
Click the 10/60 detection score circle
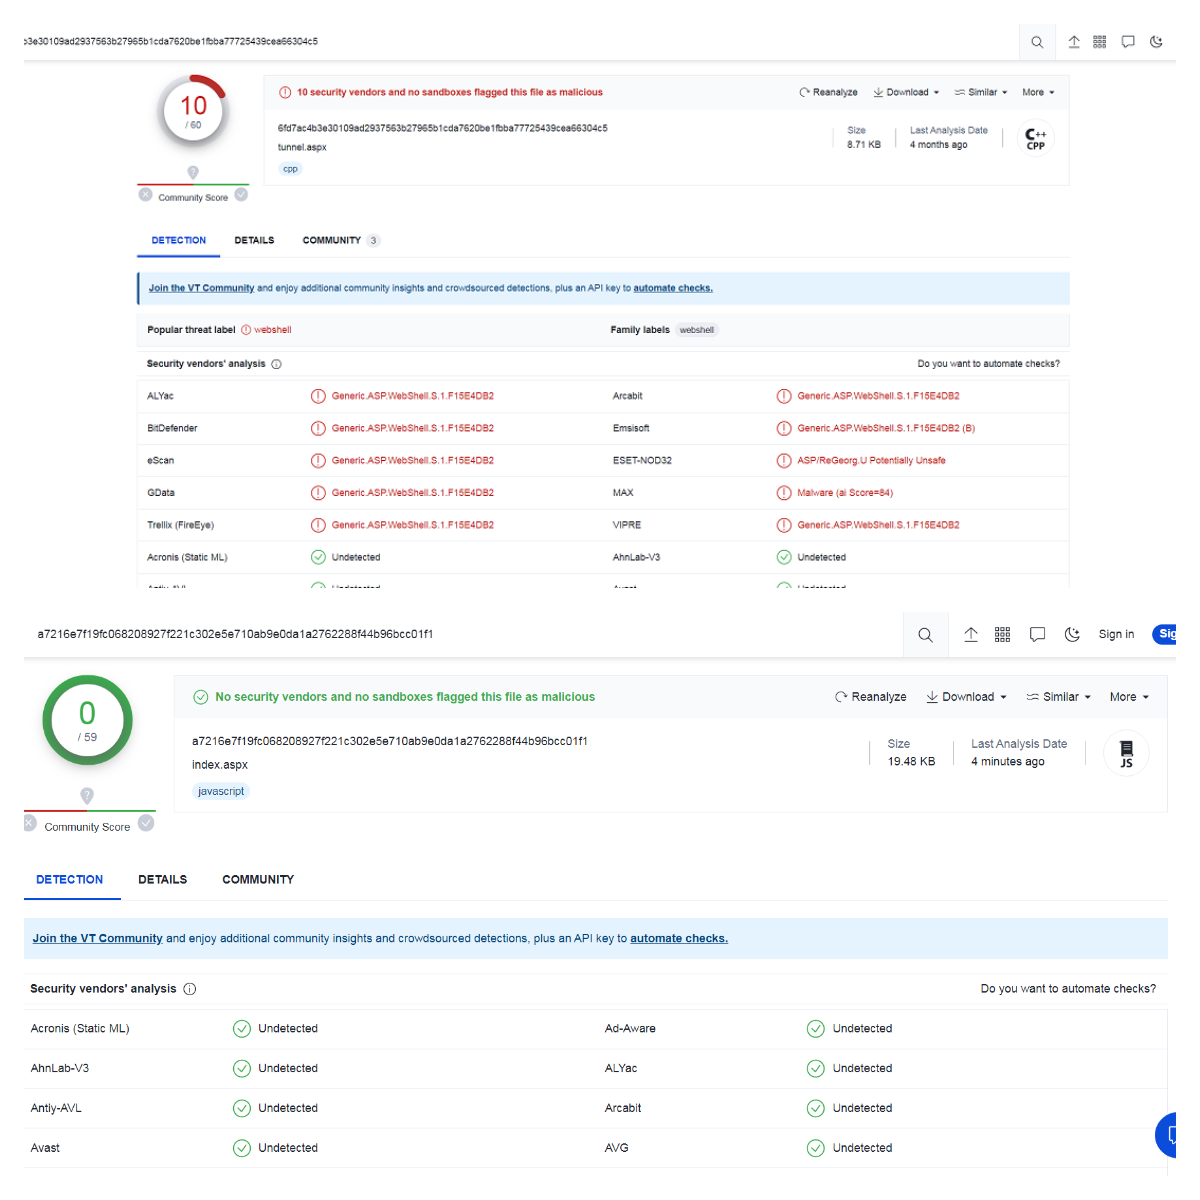click(x=194, y=111)
